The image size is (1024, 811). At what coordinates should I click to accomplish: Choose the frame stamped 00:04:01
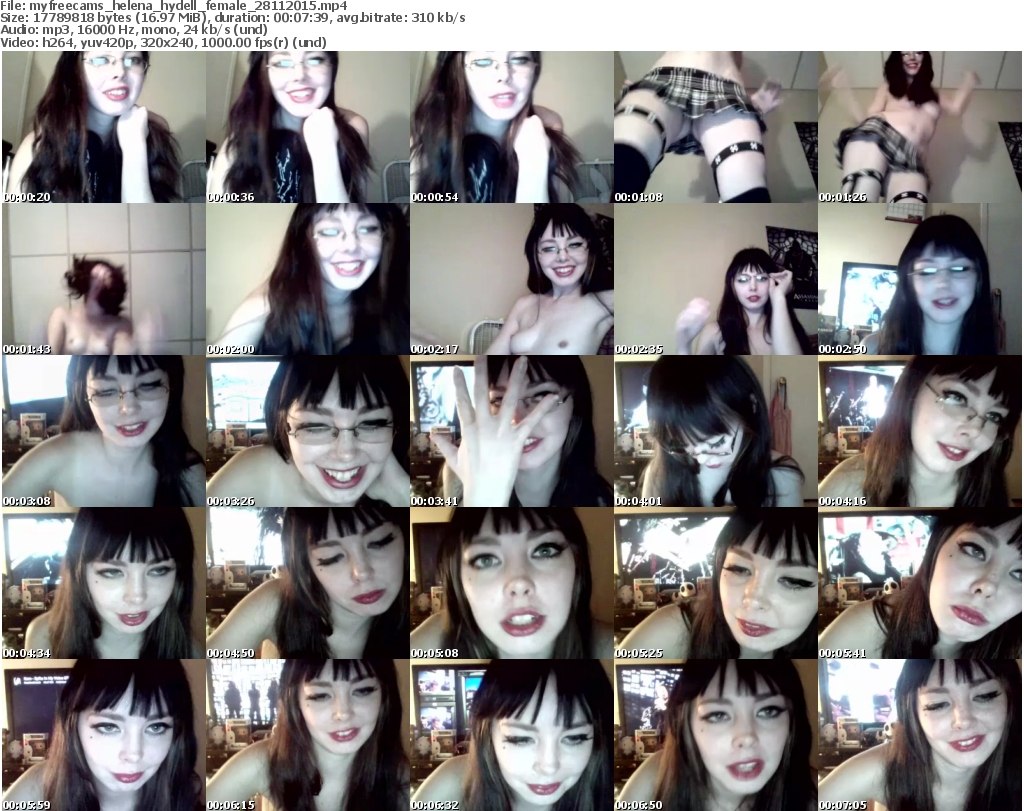point(716,432)
